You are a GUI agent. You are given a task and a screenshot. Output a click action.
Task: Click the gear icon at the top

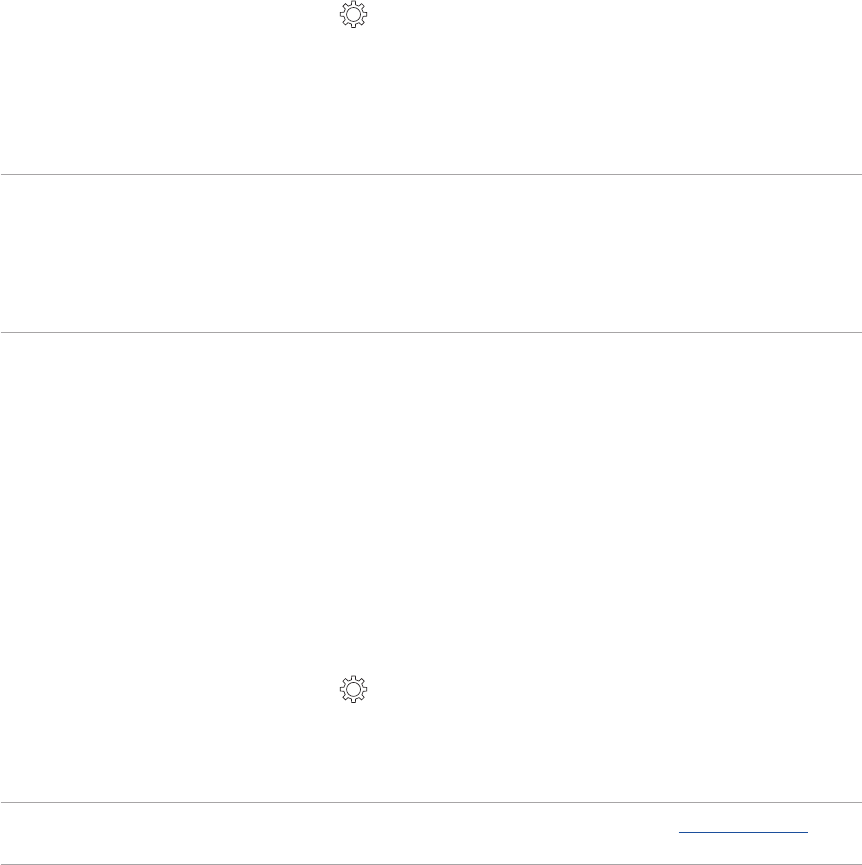point(354,14)
